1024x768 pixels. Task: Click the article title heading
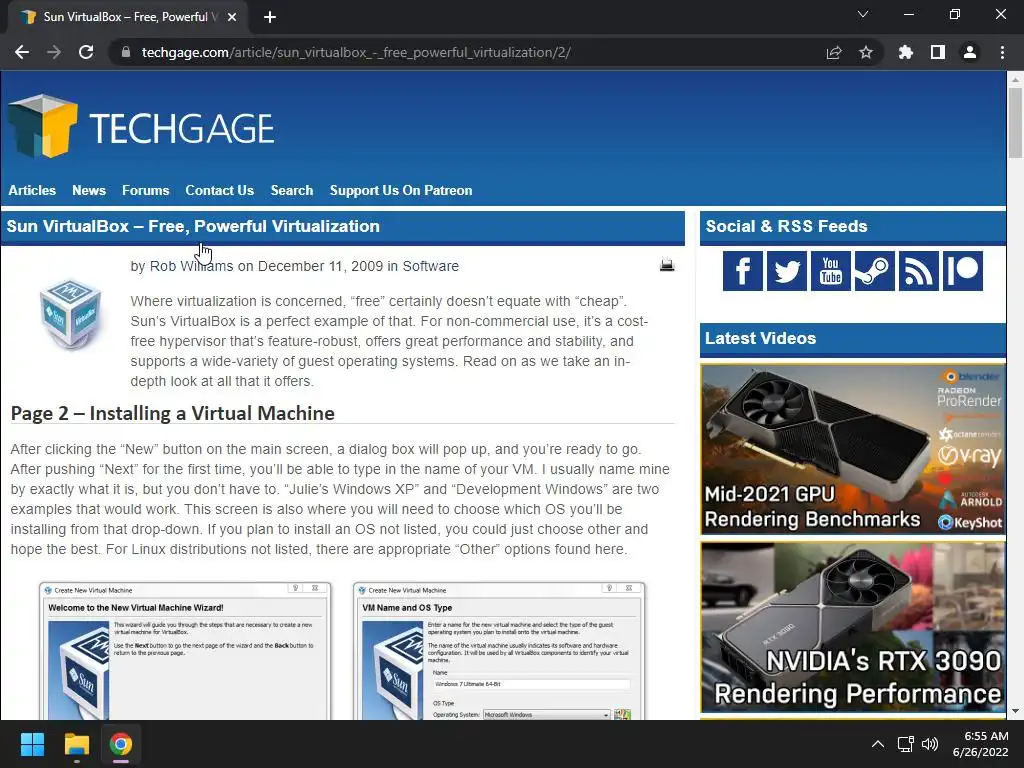tap(193, 226)
